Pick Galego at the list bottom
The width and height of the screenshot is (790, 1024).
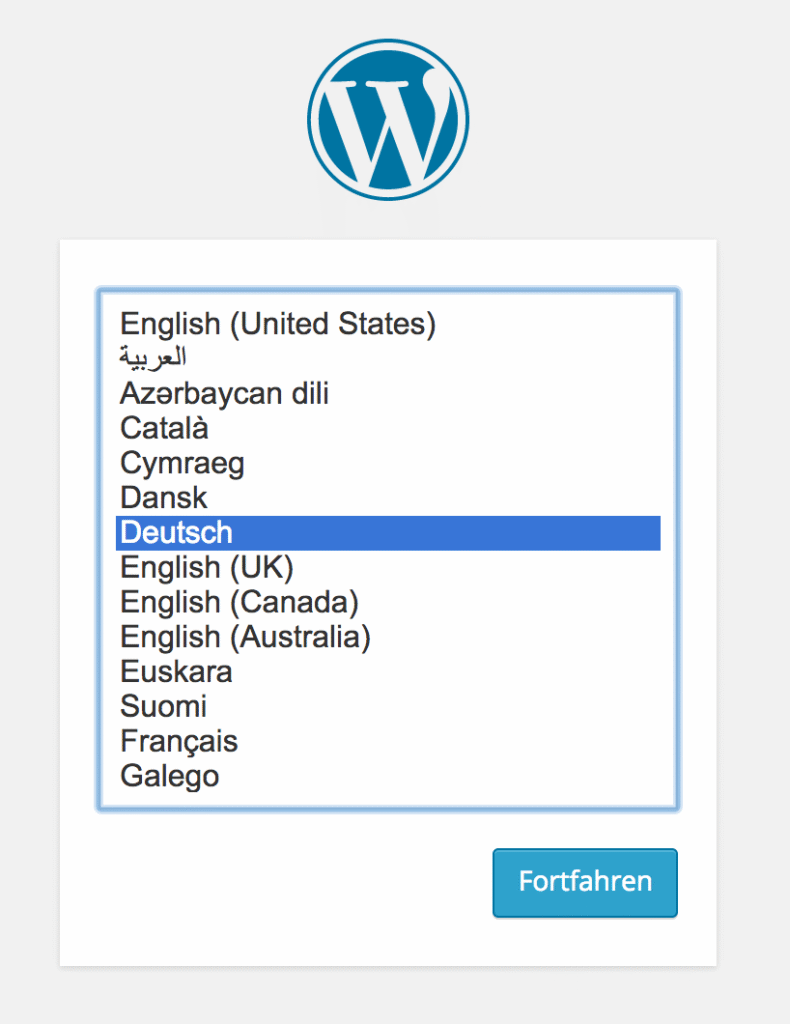click(x=169, y=776)
